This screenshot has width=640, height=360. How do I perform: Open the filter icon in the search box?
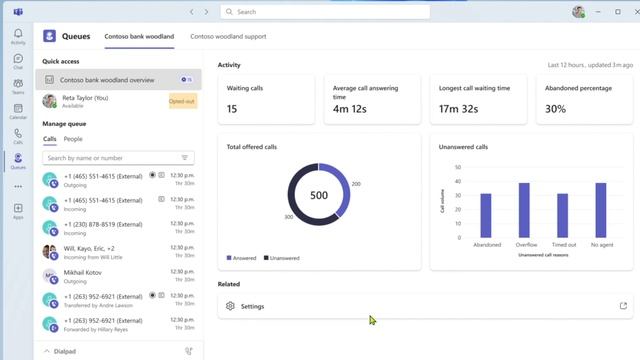click(184, 158)
